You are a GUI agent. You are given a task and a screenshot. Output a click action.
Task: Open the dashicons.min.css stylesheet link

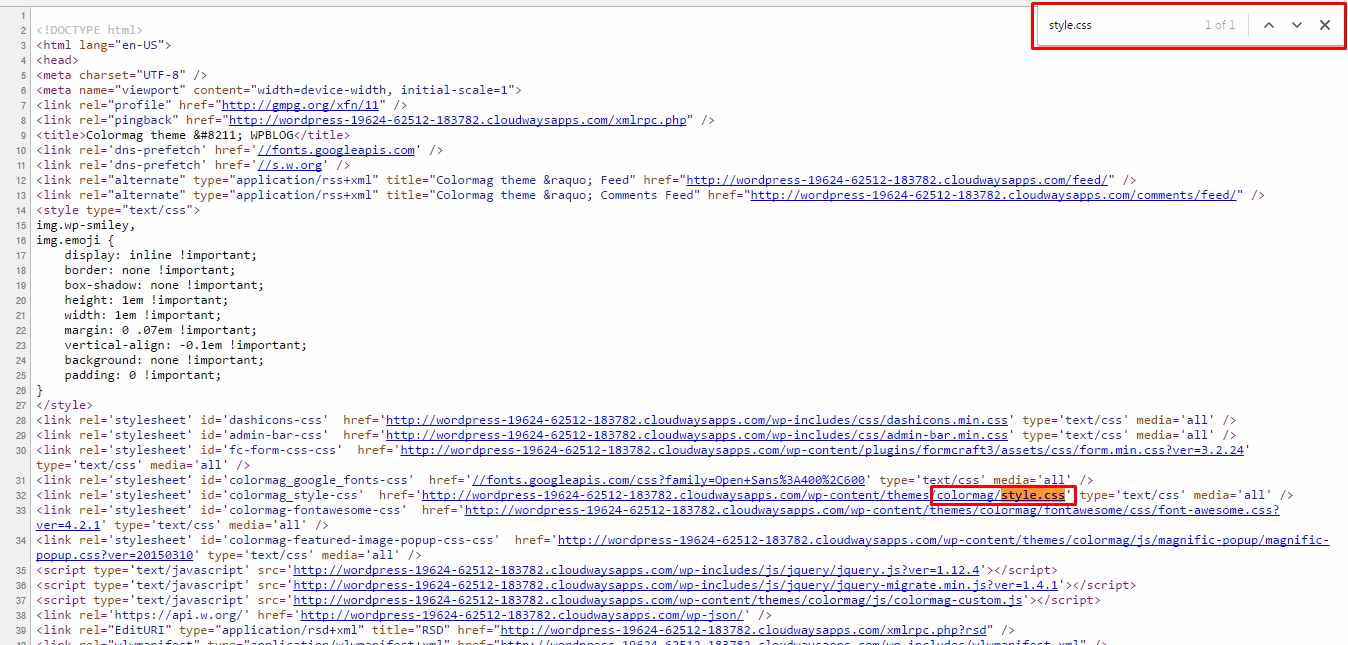(697, 420)
